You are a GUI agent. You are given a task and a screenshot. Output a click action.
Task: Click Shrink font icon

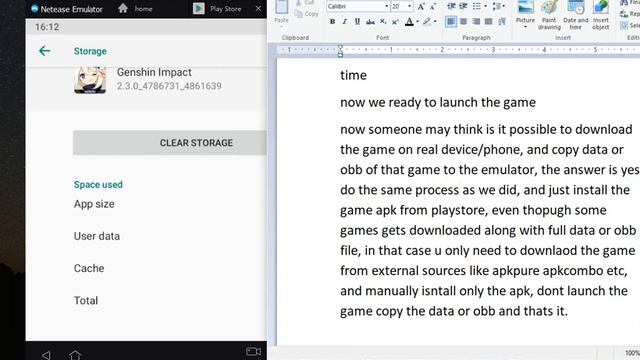[x=432, y=6]
